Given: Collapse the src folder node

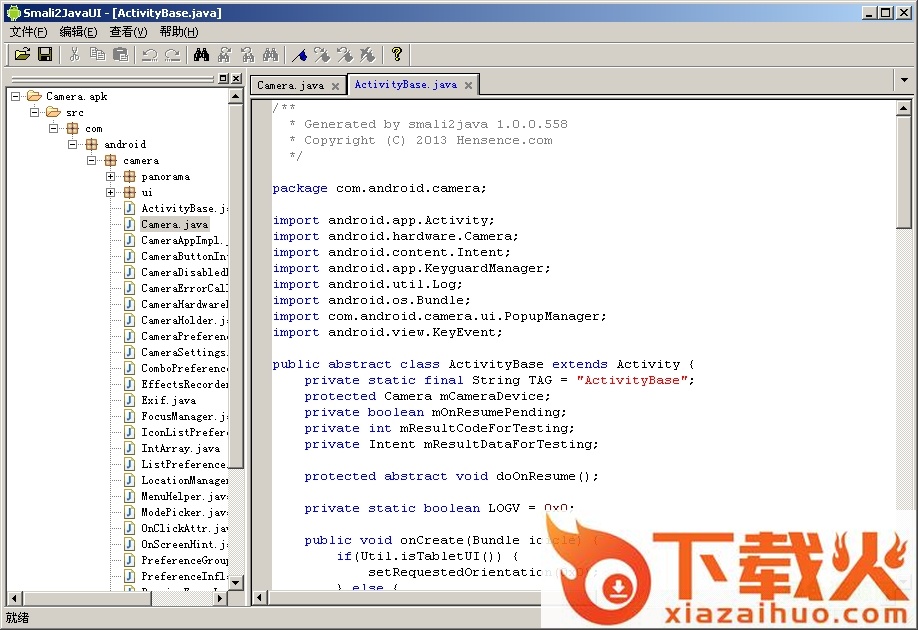Looking at the screenshot, I should [35, 113].
